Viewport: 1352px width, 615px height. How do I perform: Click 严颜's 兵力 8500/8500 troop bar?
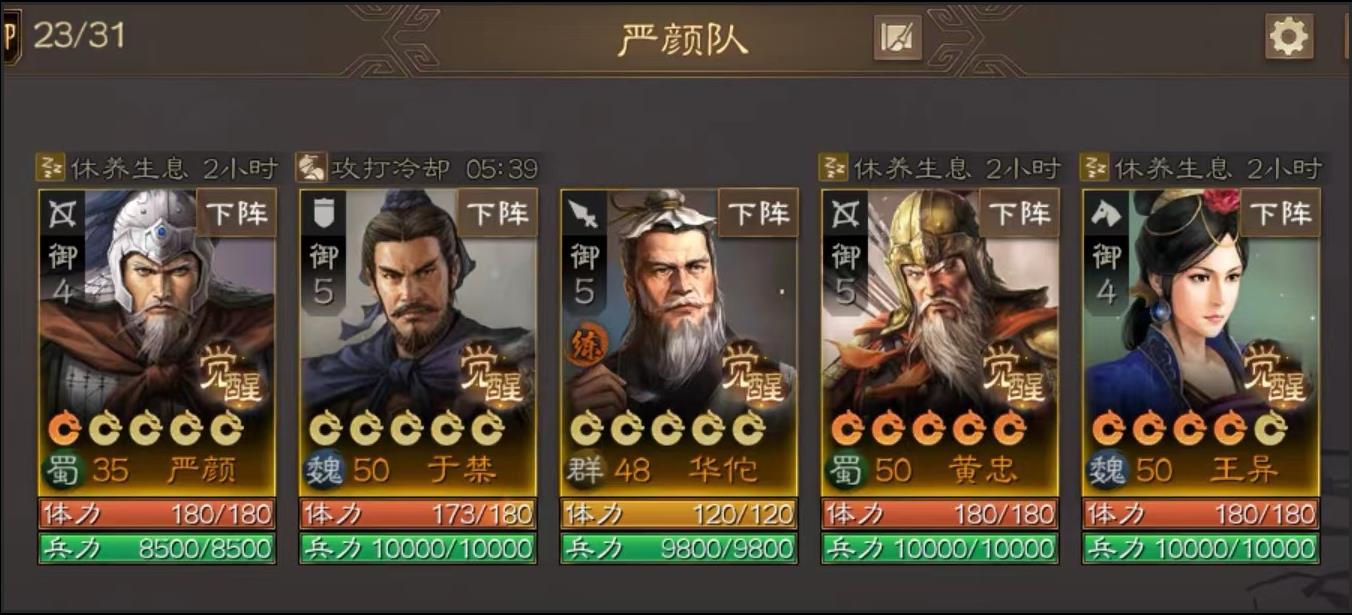point(157,548)
